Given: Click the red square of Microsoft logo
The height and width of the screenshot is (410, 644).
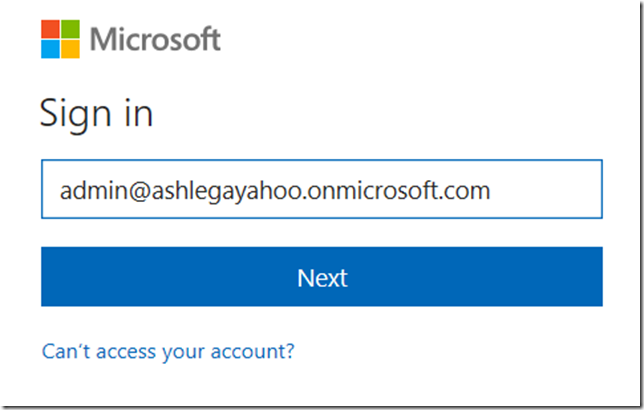Looking at the screenshot, I should 51,29.
